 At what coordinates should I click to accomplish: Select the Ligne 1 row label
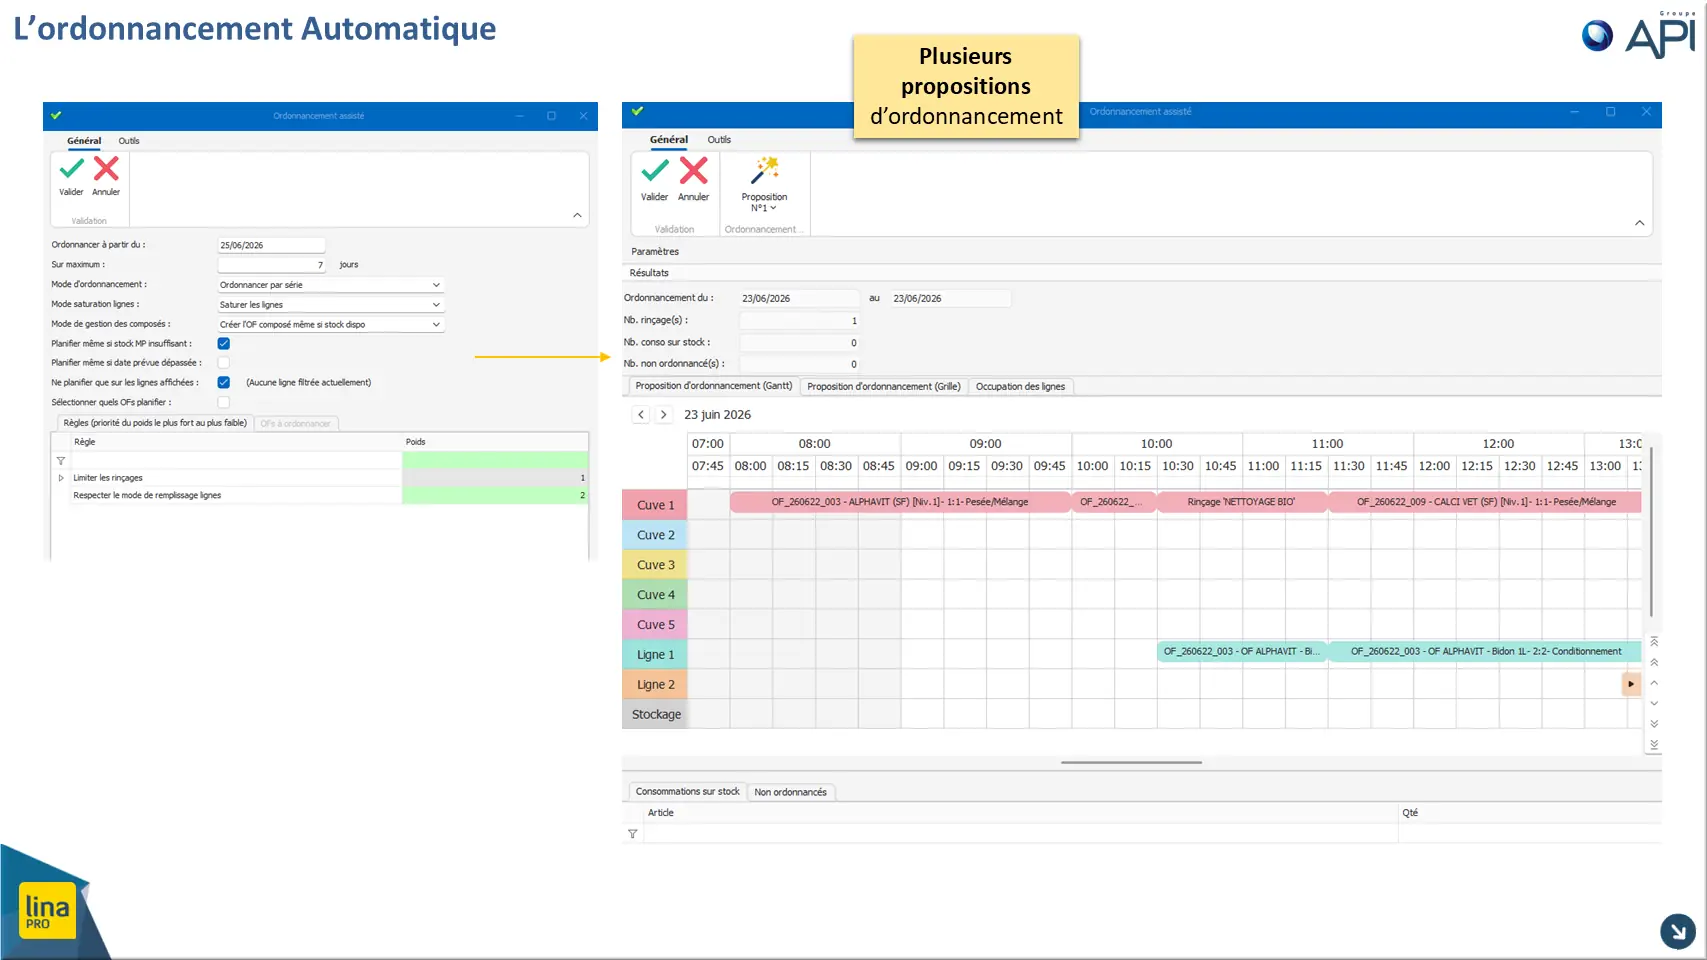click(x=655, y=655)
